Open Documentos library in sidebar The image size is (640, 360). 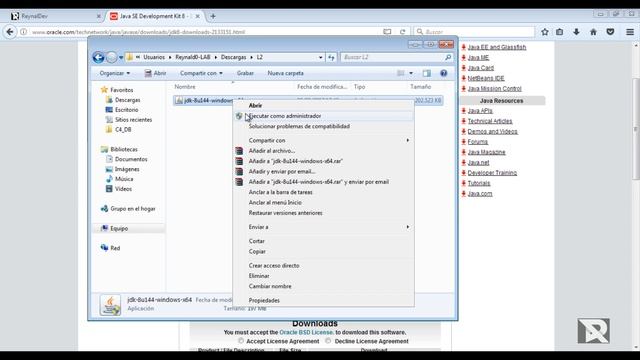point(131,159)
